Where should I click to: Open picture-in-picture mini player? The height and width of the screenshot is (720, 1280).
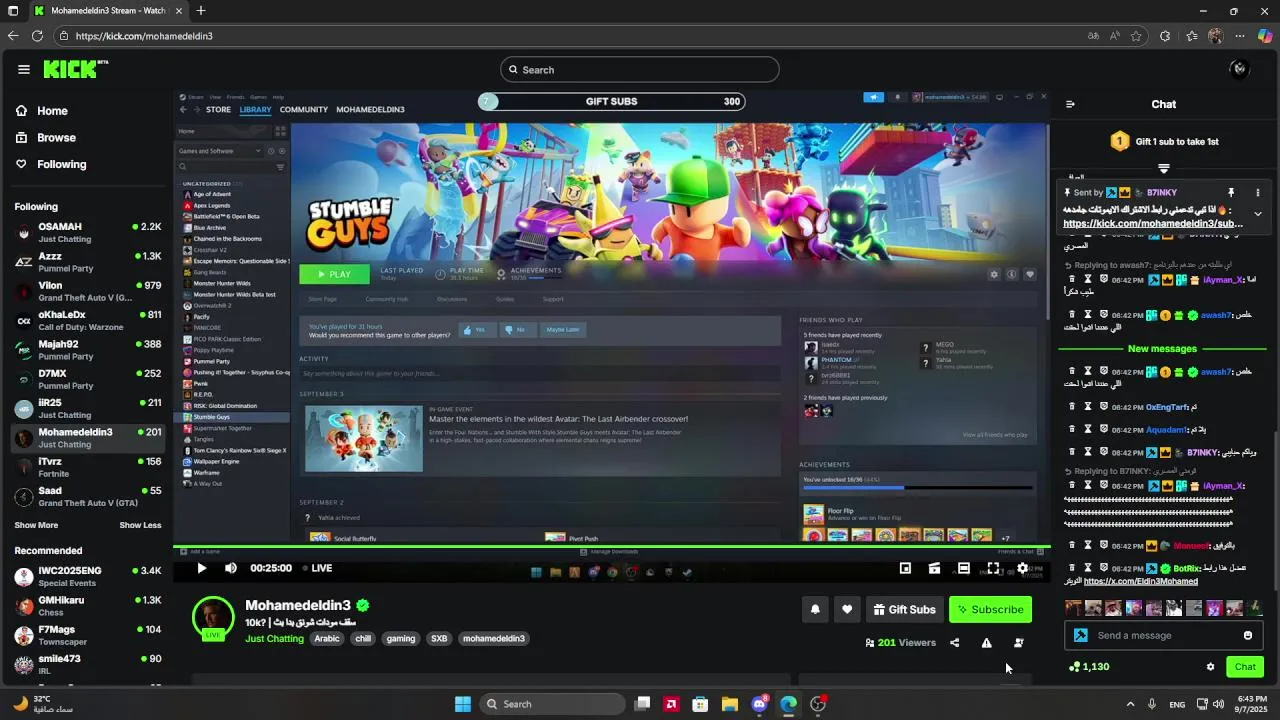[905, 568]
